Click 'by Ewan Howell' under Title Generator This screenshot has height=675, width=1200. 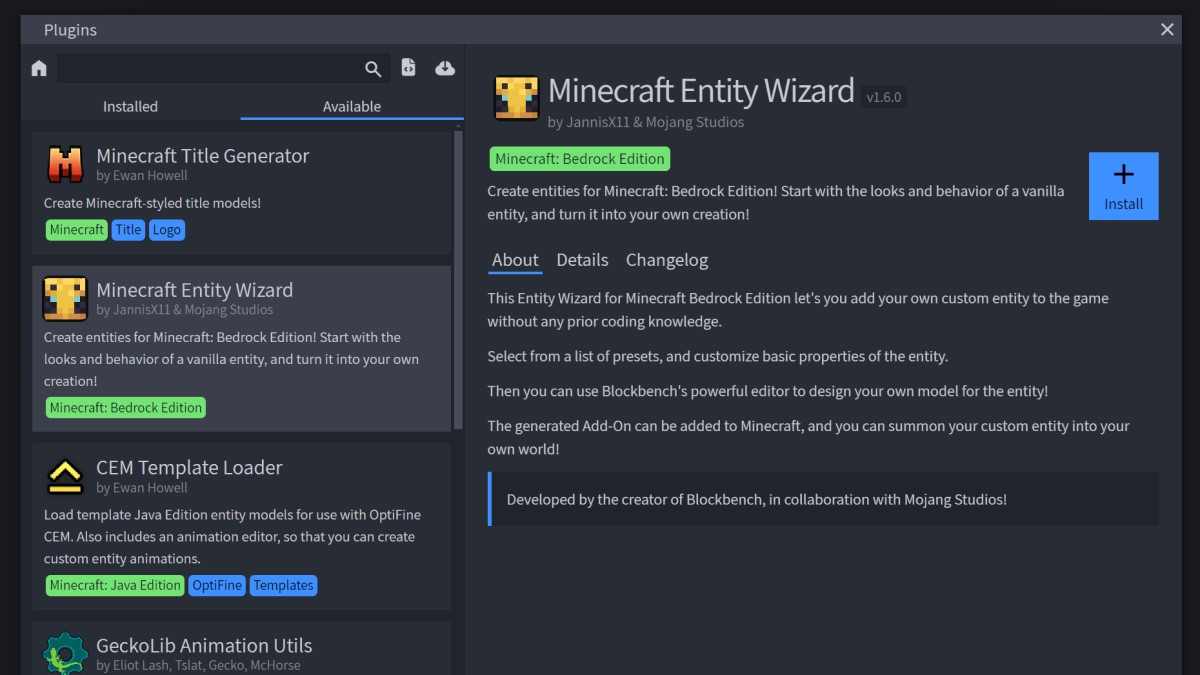142,176
